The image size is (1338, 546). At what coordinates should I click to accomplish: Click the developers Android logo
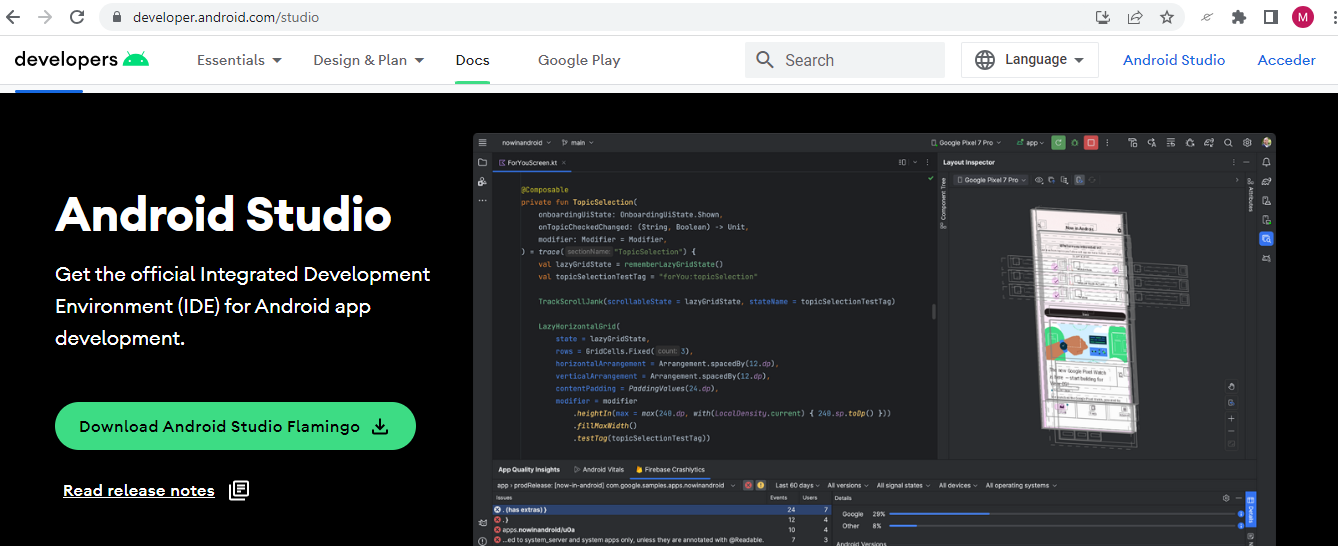click(x=82, y=60)
